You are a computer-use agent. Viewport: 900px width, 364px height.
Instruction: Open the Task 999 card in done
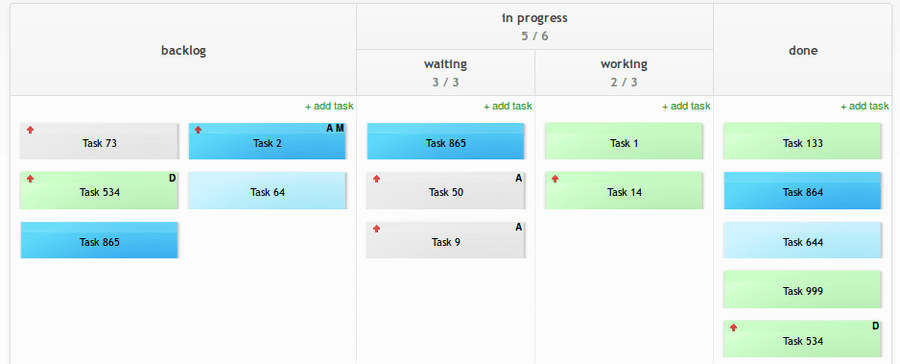[802, 289]
